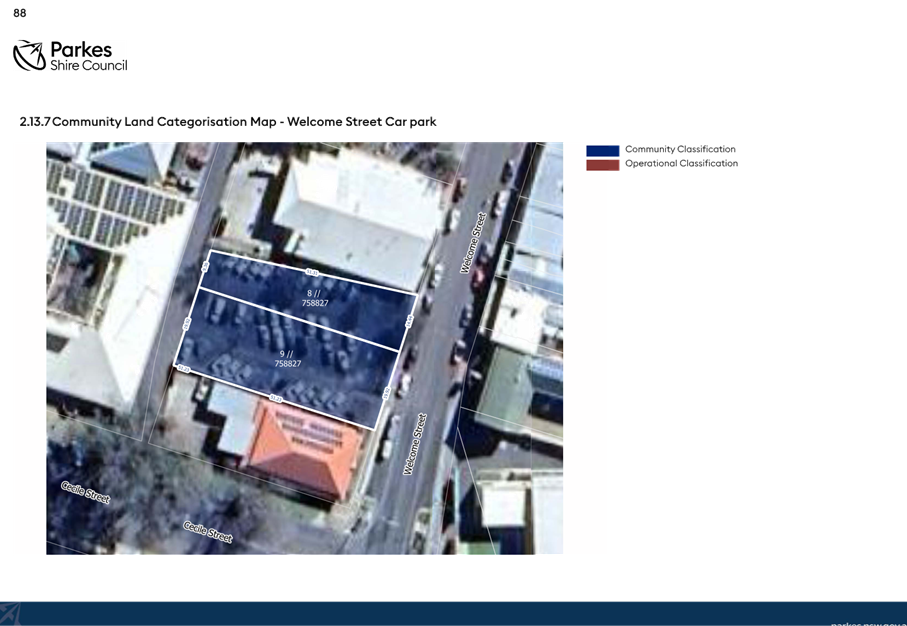Select the Lot 9 // 758827 parcel label

[x=287, y=359]
